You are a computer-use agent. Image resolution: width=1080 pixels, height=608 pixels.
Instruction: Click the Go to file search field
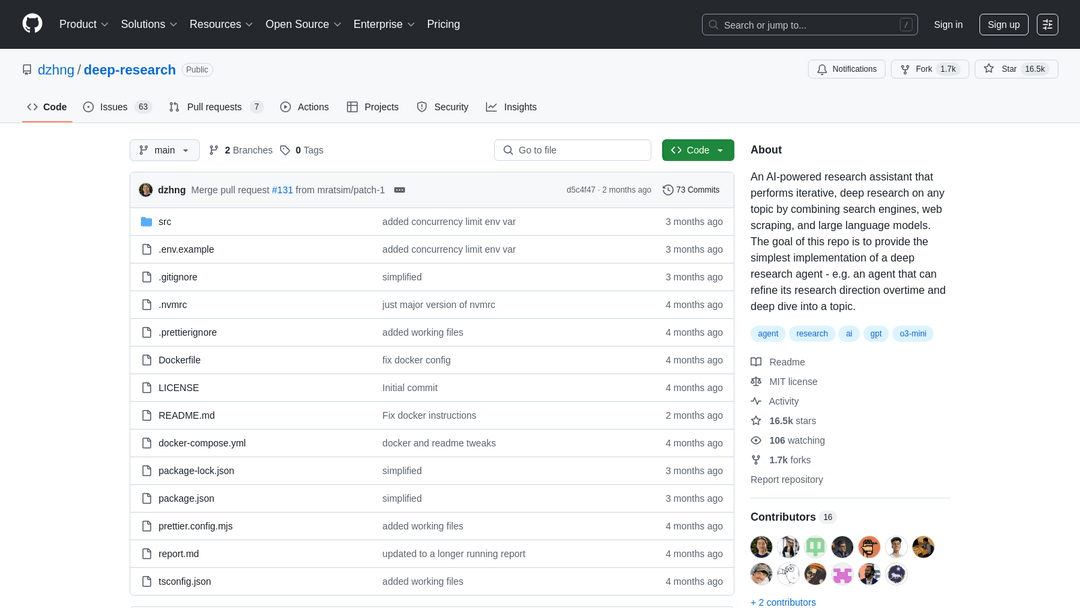(x=572, y=150)
